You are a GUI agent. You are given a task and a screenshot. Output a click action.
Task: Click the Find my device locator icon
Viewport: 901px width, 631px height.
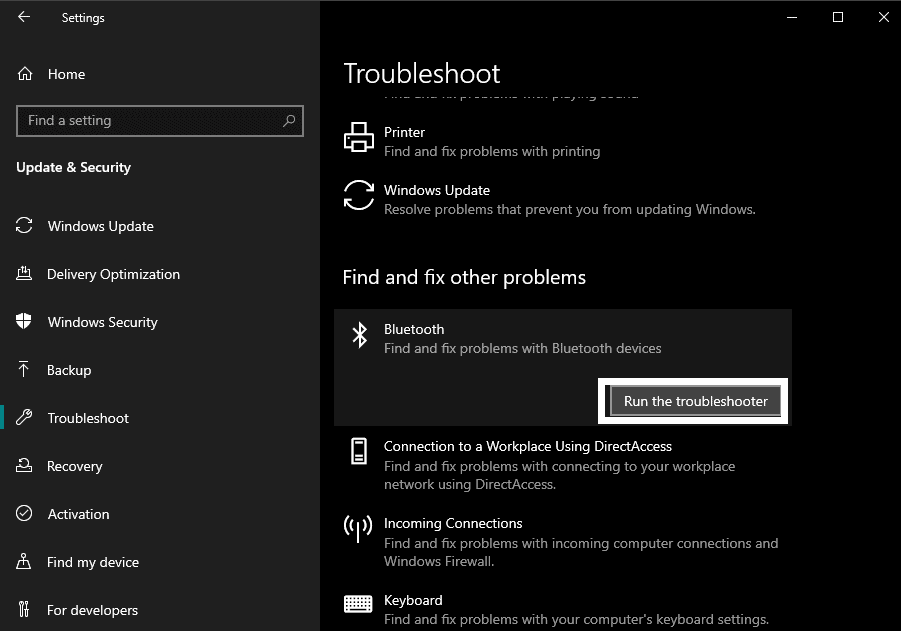(22, 562)
